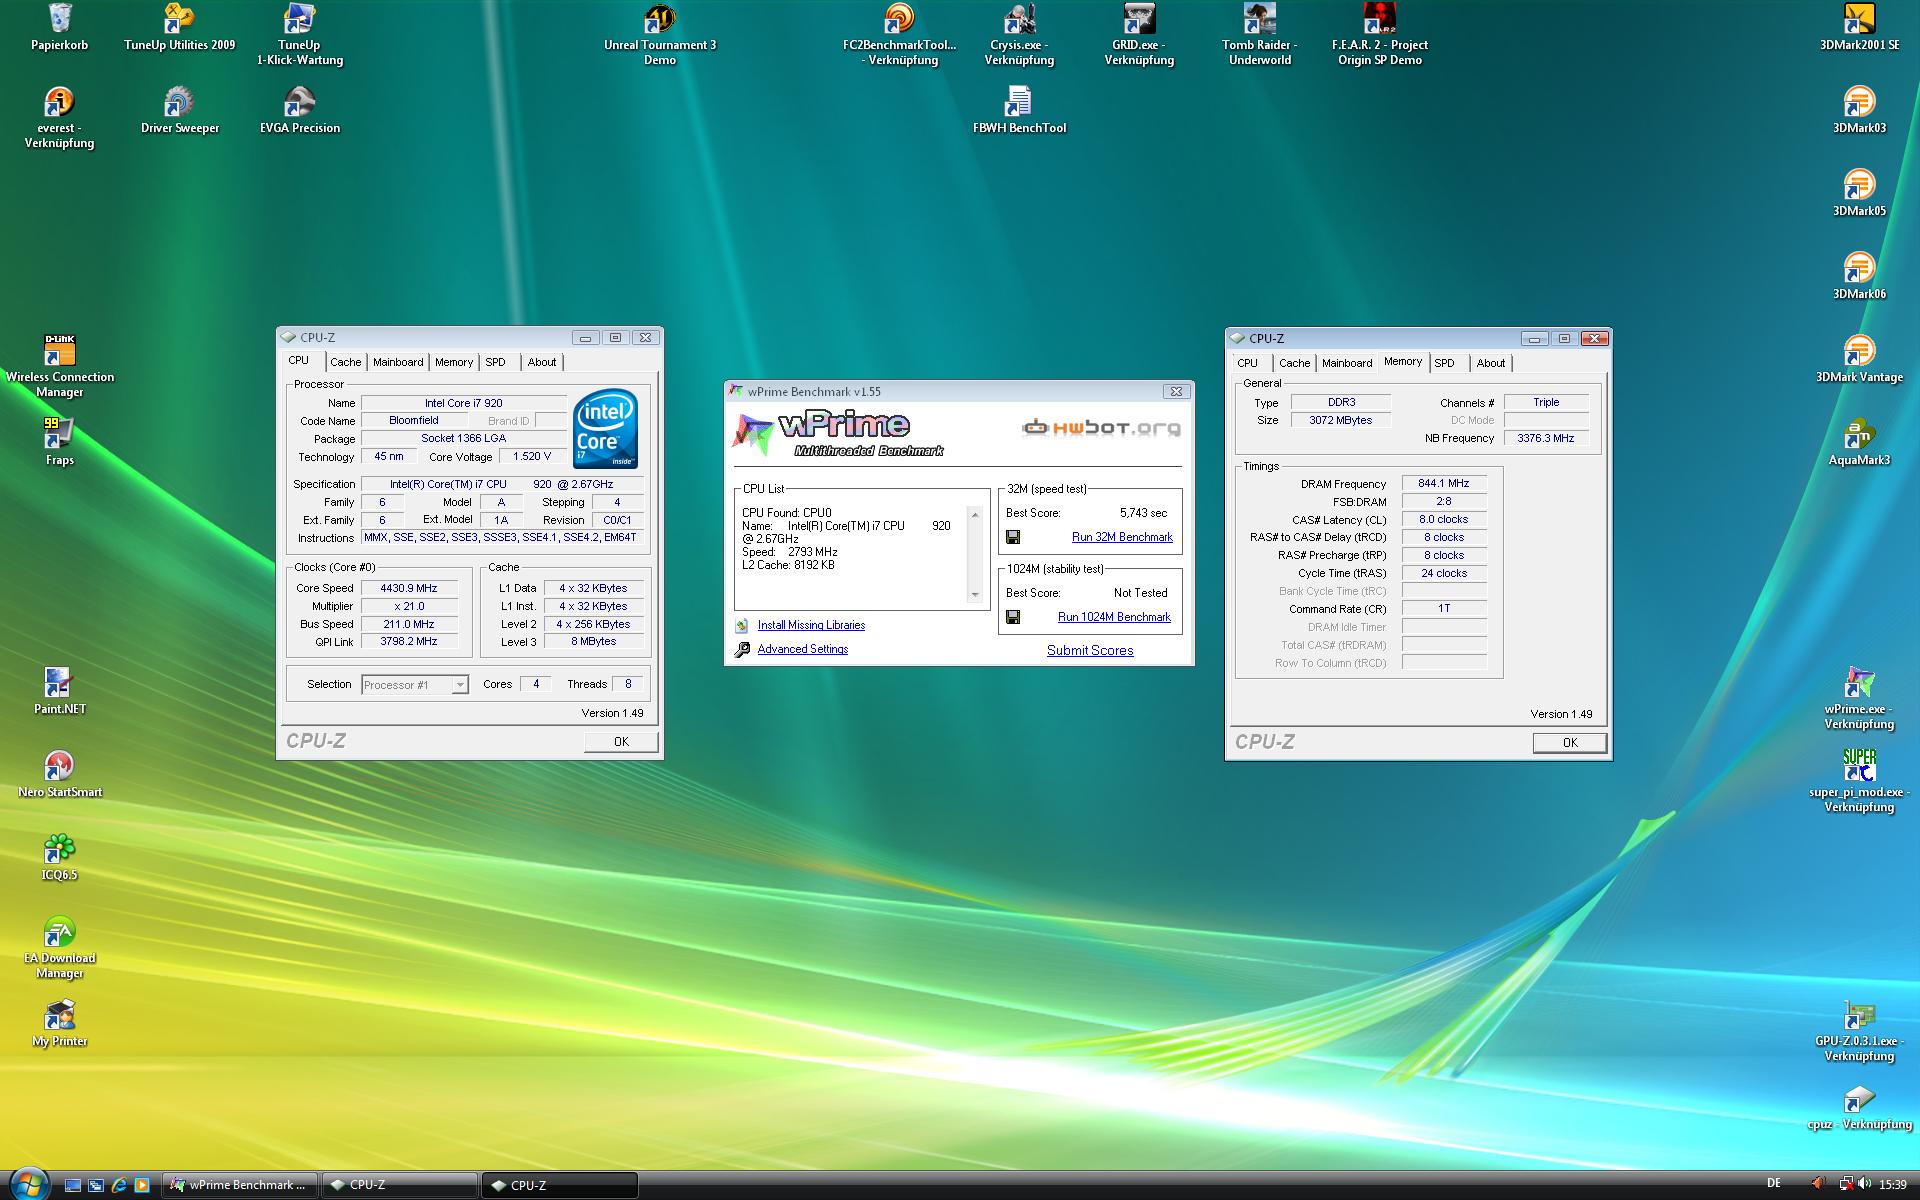Open super_pi_mod.exe shortcut icon

[x=1859, y=781]
